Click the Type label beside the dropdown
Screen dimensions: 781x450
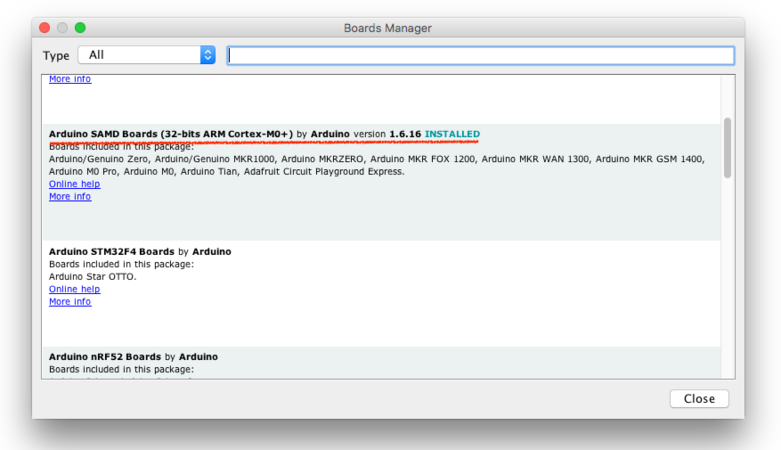click(x=56, y=55)
